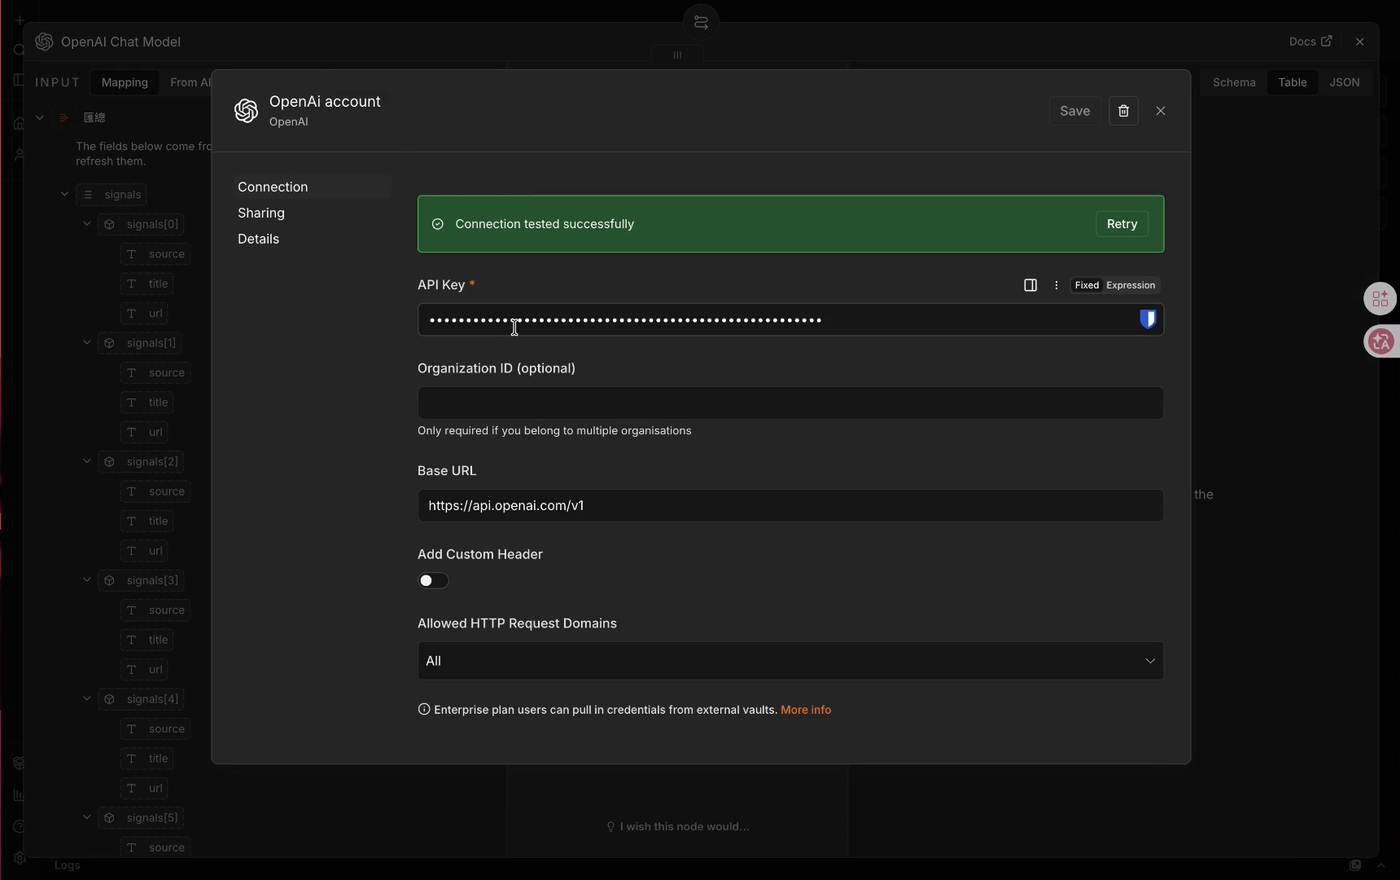Image resolution: width=1400 pixels, height=880 pixels.
Task: Select the source field under signals[0]
Action: 155,254
